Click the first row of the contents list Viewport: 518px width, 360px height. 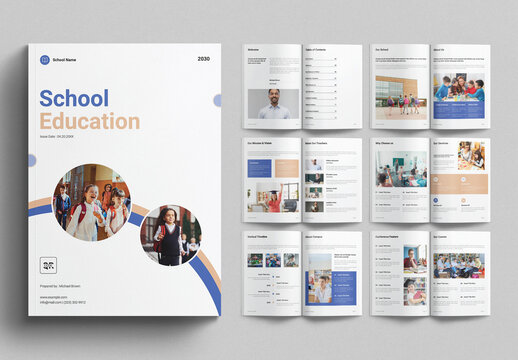pyautogui.click(x=321, y=59)
